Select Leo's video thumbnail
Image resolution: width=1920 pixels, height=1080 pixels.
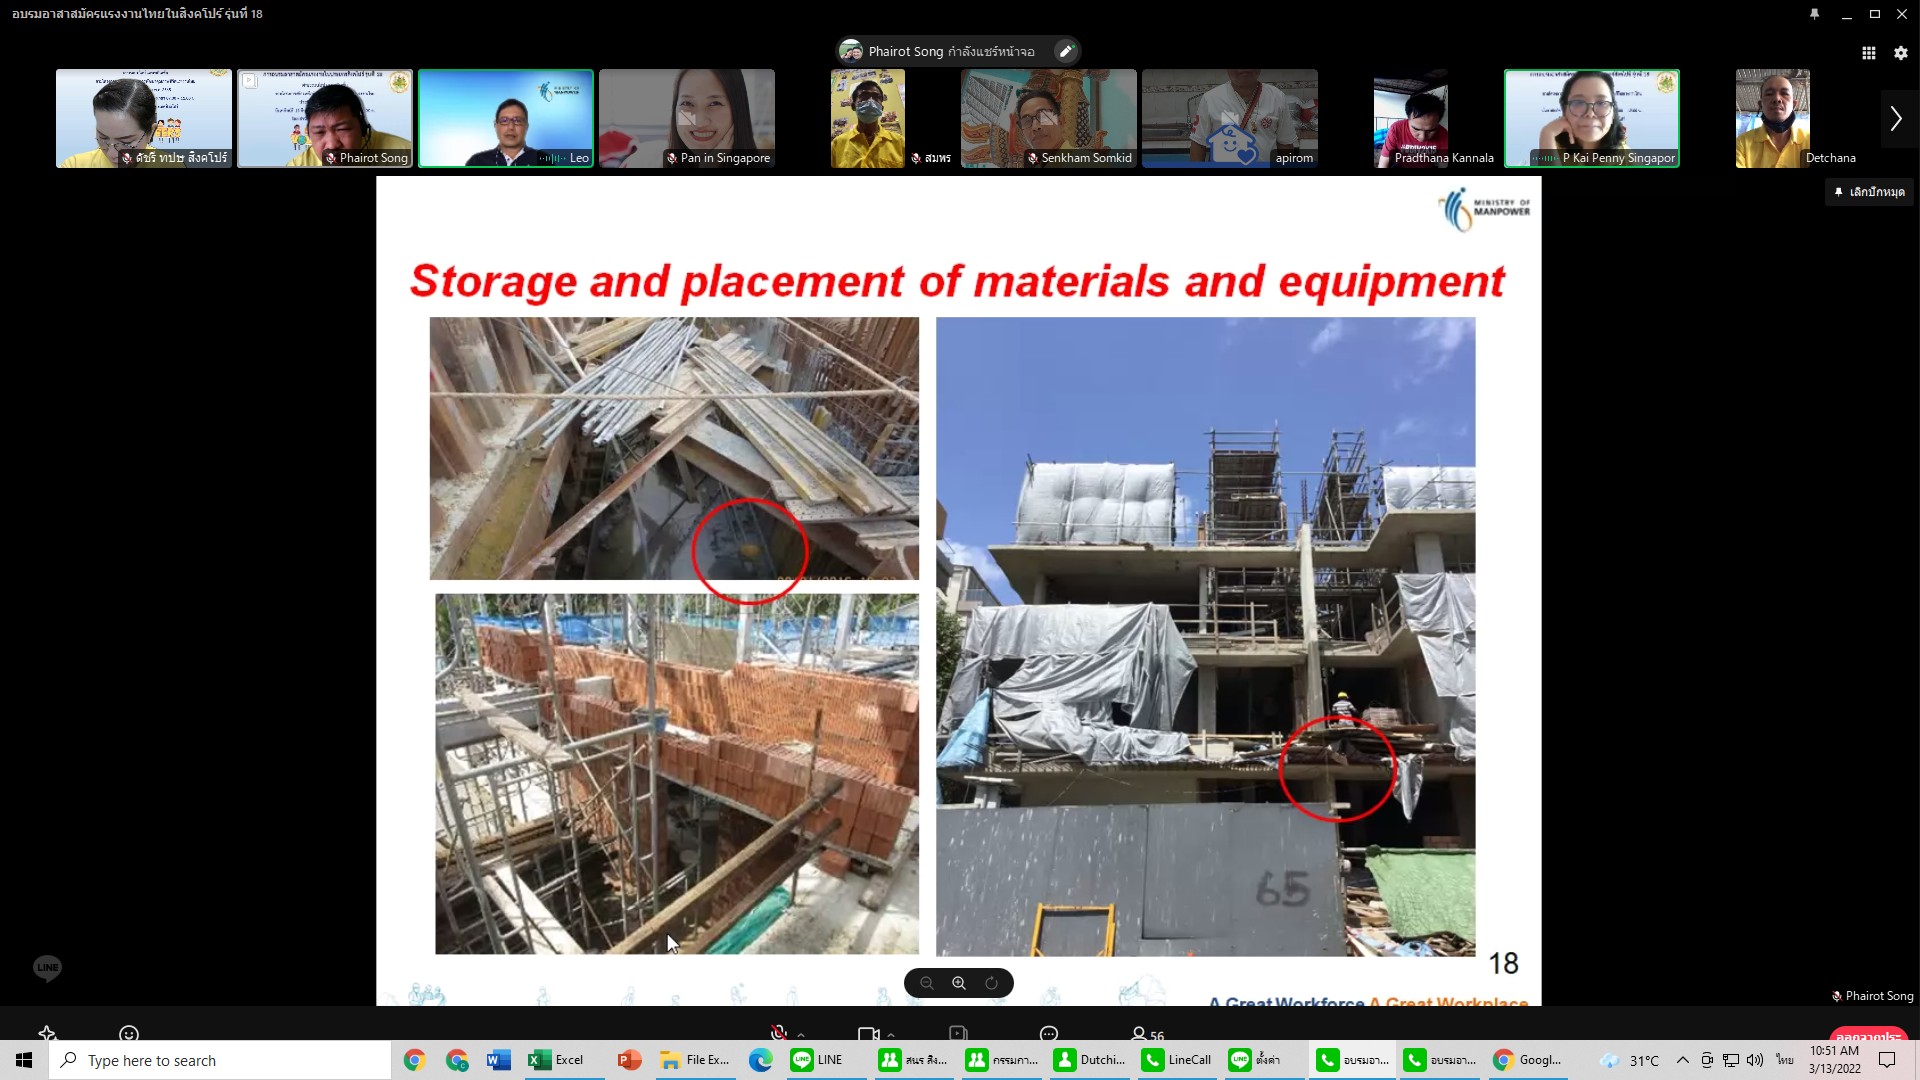[505, 118]
